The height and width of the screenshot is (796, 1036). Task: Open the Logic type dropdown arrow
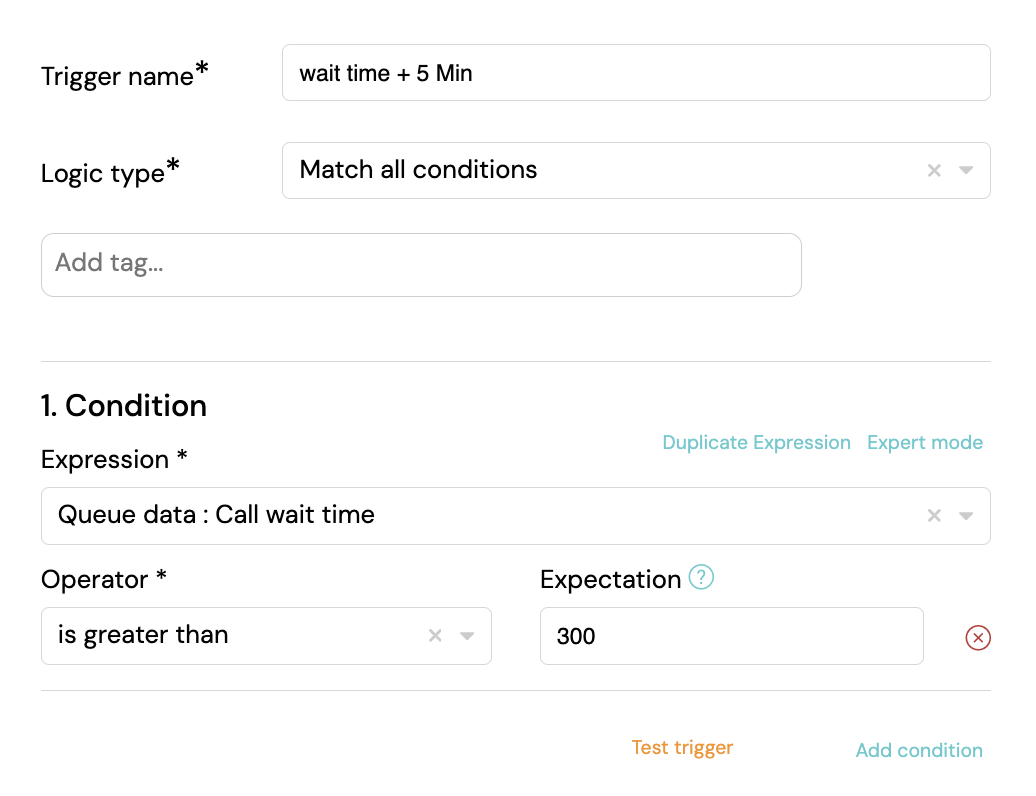point(965,170)
